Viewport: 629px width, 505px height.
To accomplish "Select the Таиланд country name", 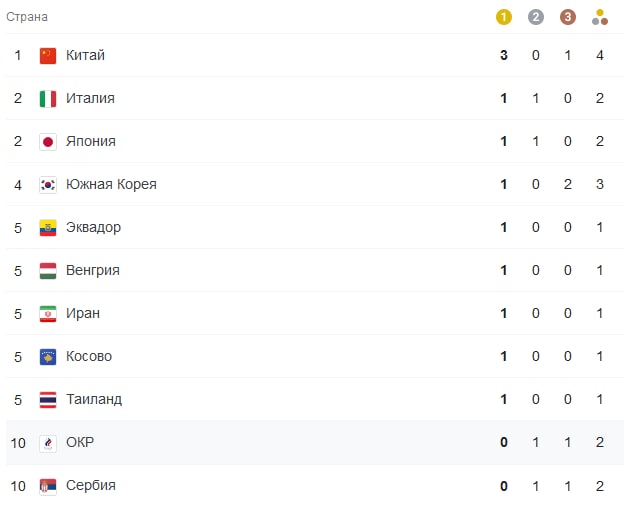I will pos(94,400).
